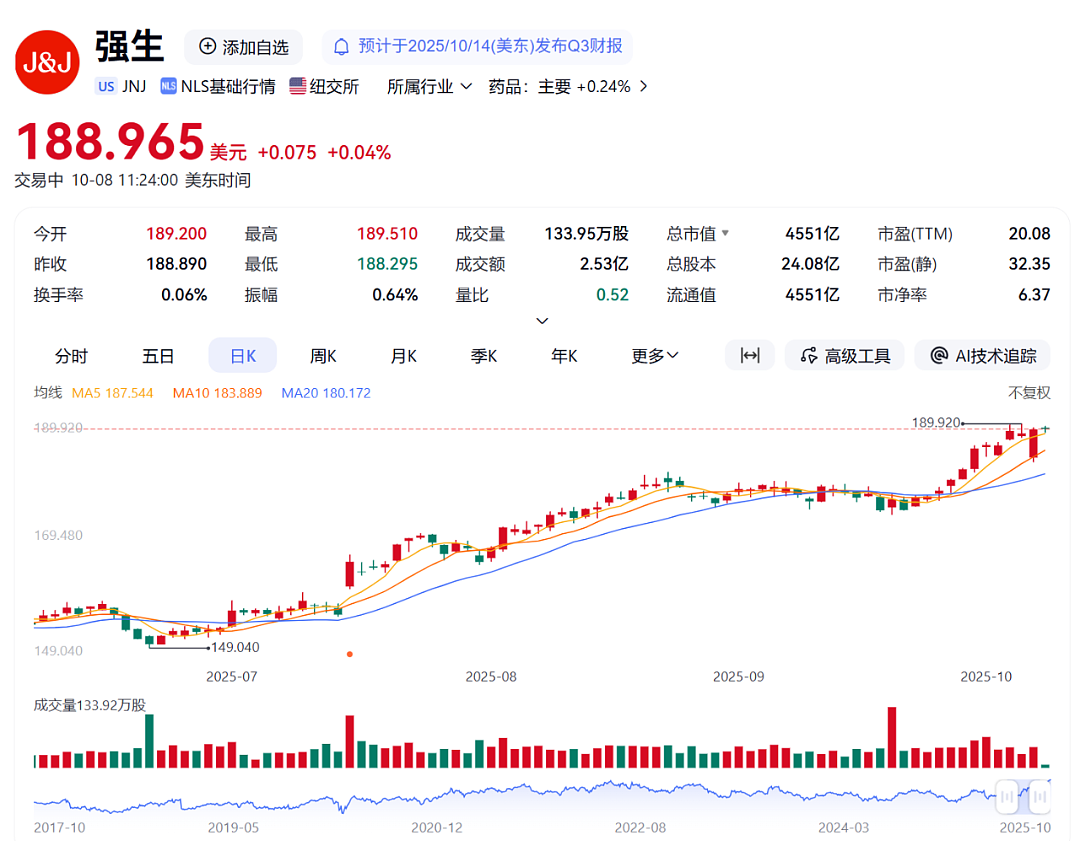Image resolution: width=1080 pixels, height=841 pixels.
Task: Click the left range slider handle
Action: pyautogui.click(x=1007, y=797)
